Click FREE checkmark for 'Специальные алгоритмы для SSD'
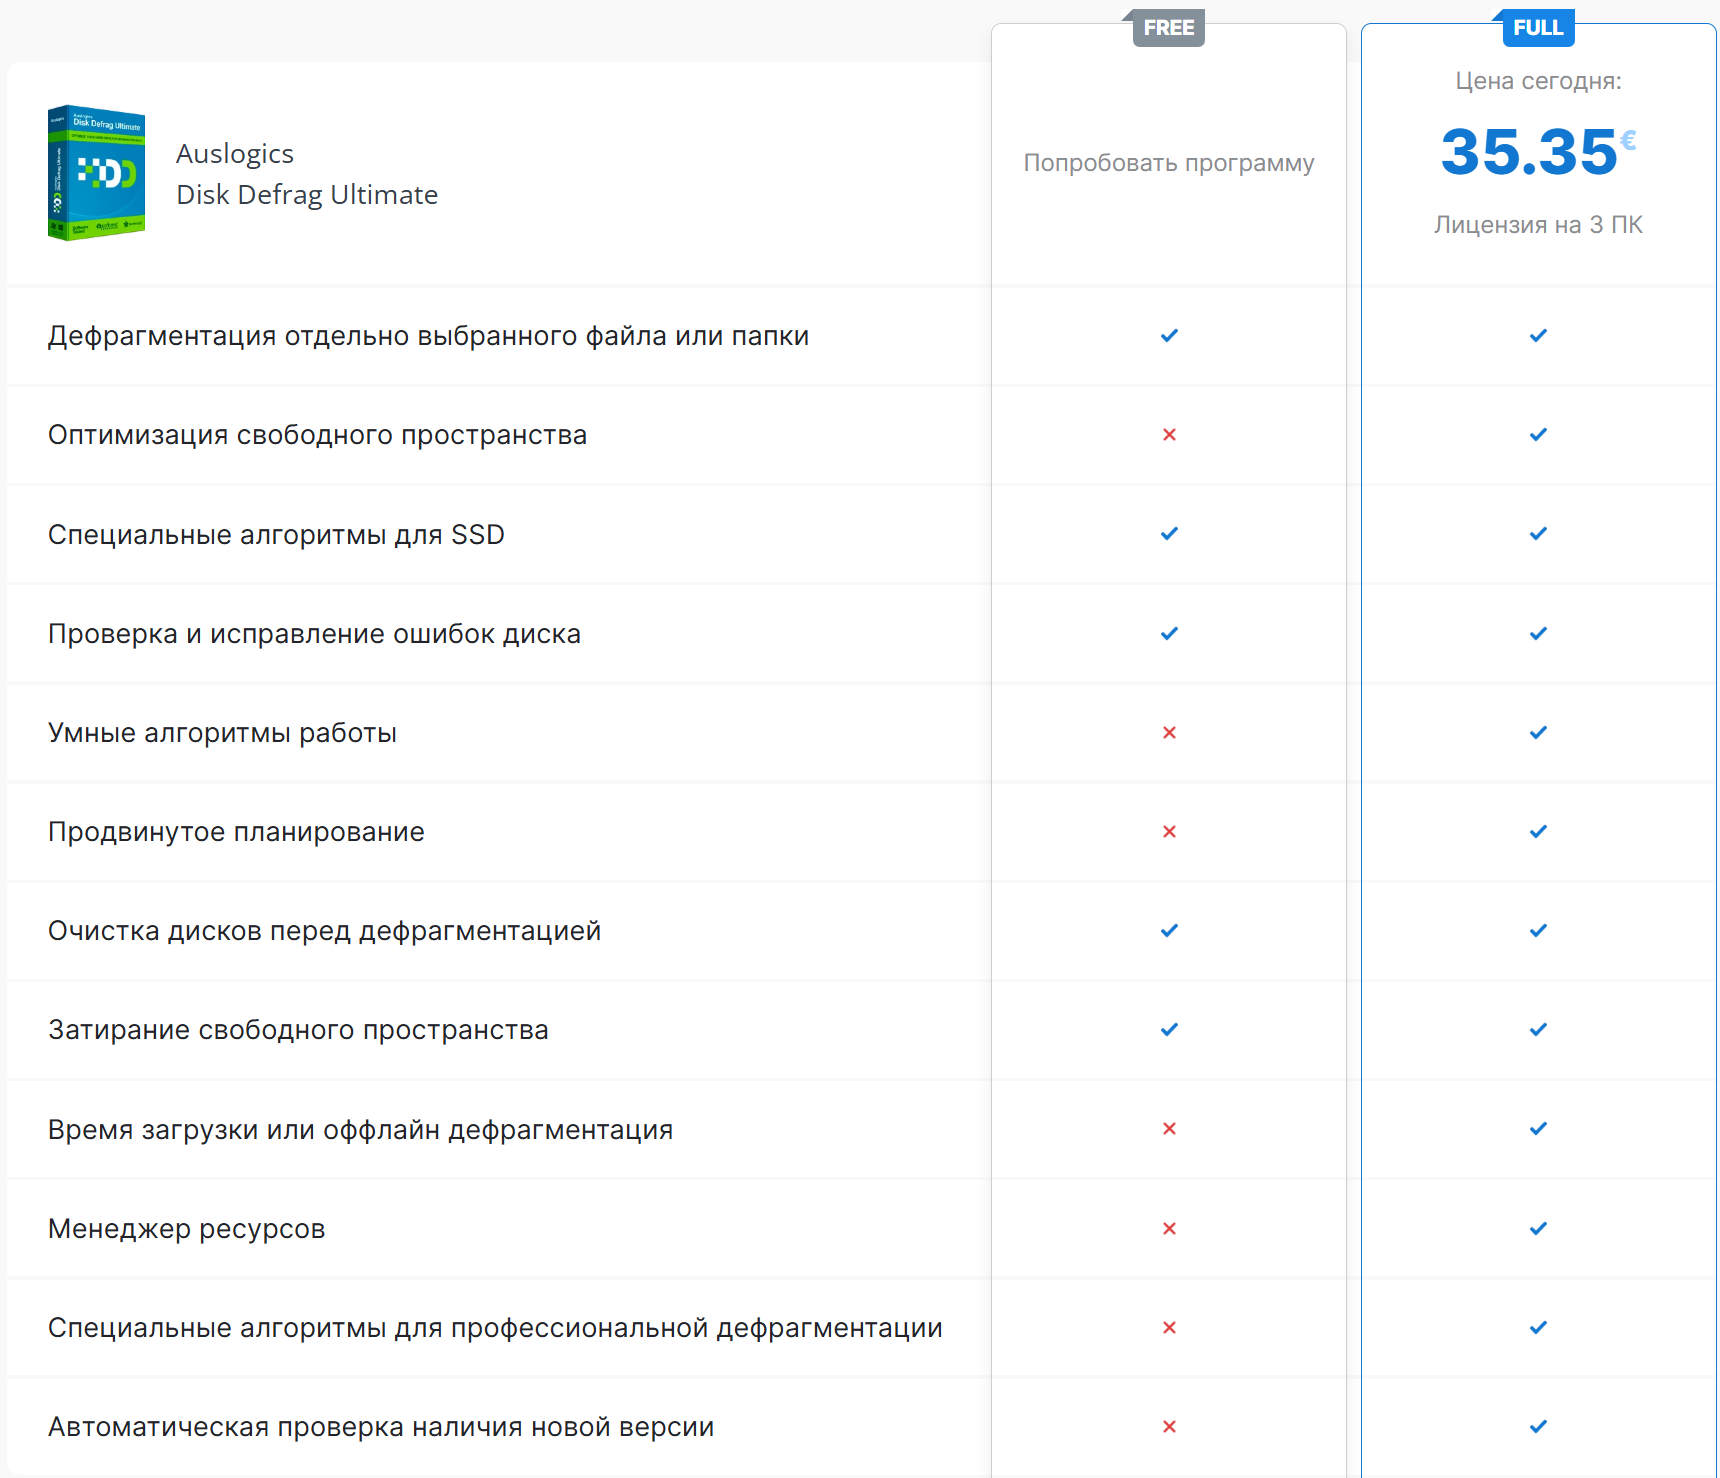The height and width of the screenshot is (1478, 1720). click(x=1169, y=534)
